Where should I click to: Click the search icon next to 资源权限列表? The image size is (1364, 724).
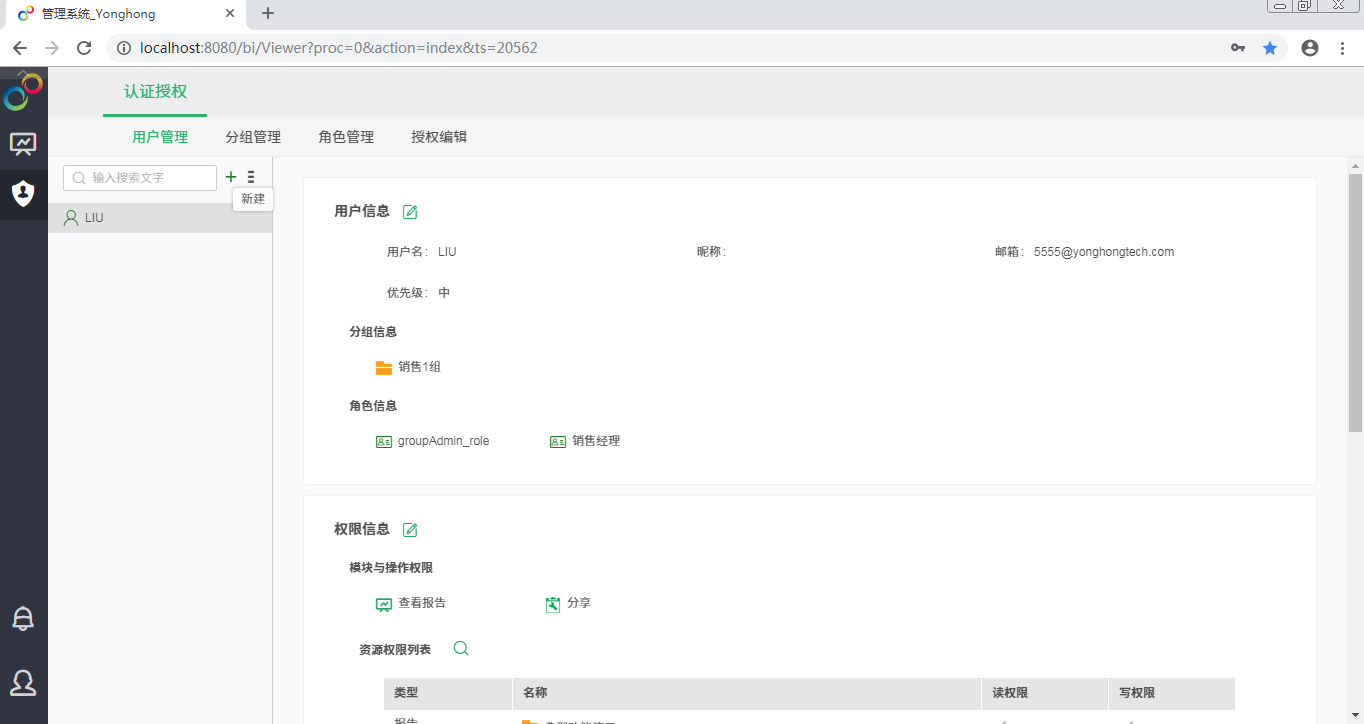[x=461, y=649]
